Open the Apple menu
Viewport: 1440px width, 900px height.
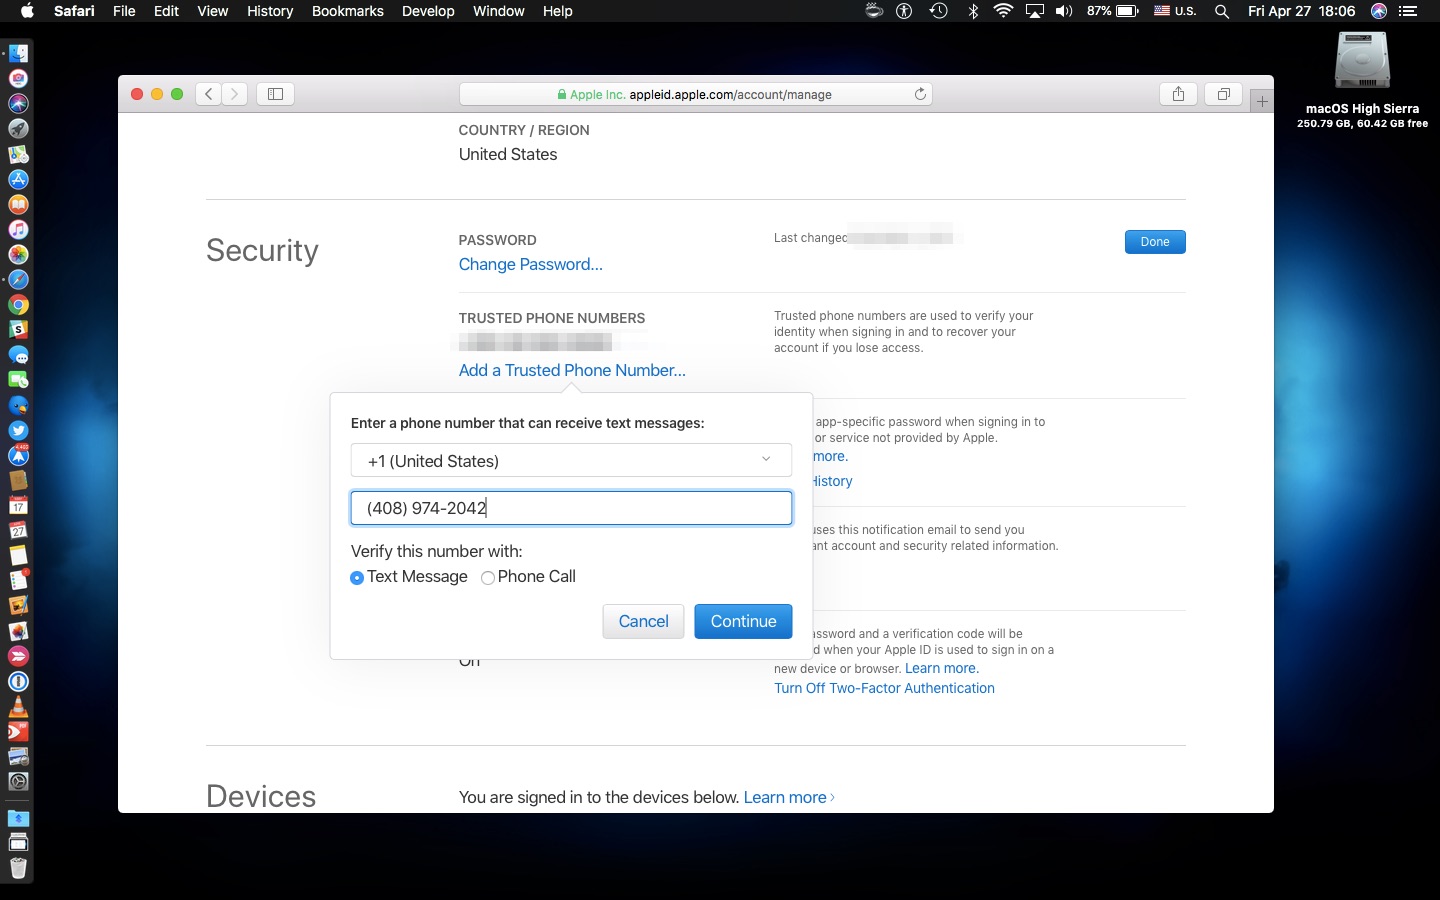pos(27,11)
